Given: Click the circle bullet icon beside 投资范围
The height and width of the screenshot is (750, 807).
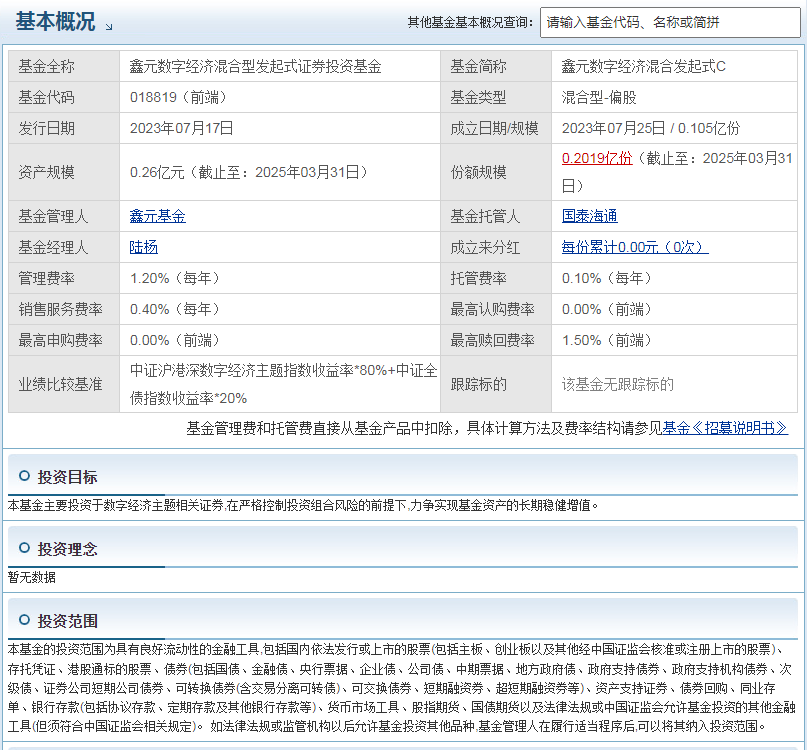Looking at the screenshot, I should pyautogui.click(x=24, y=620).
